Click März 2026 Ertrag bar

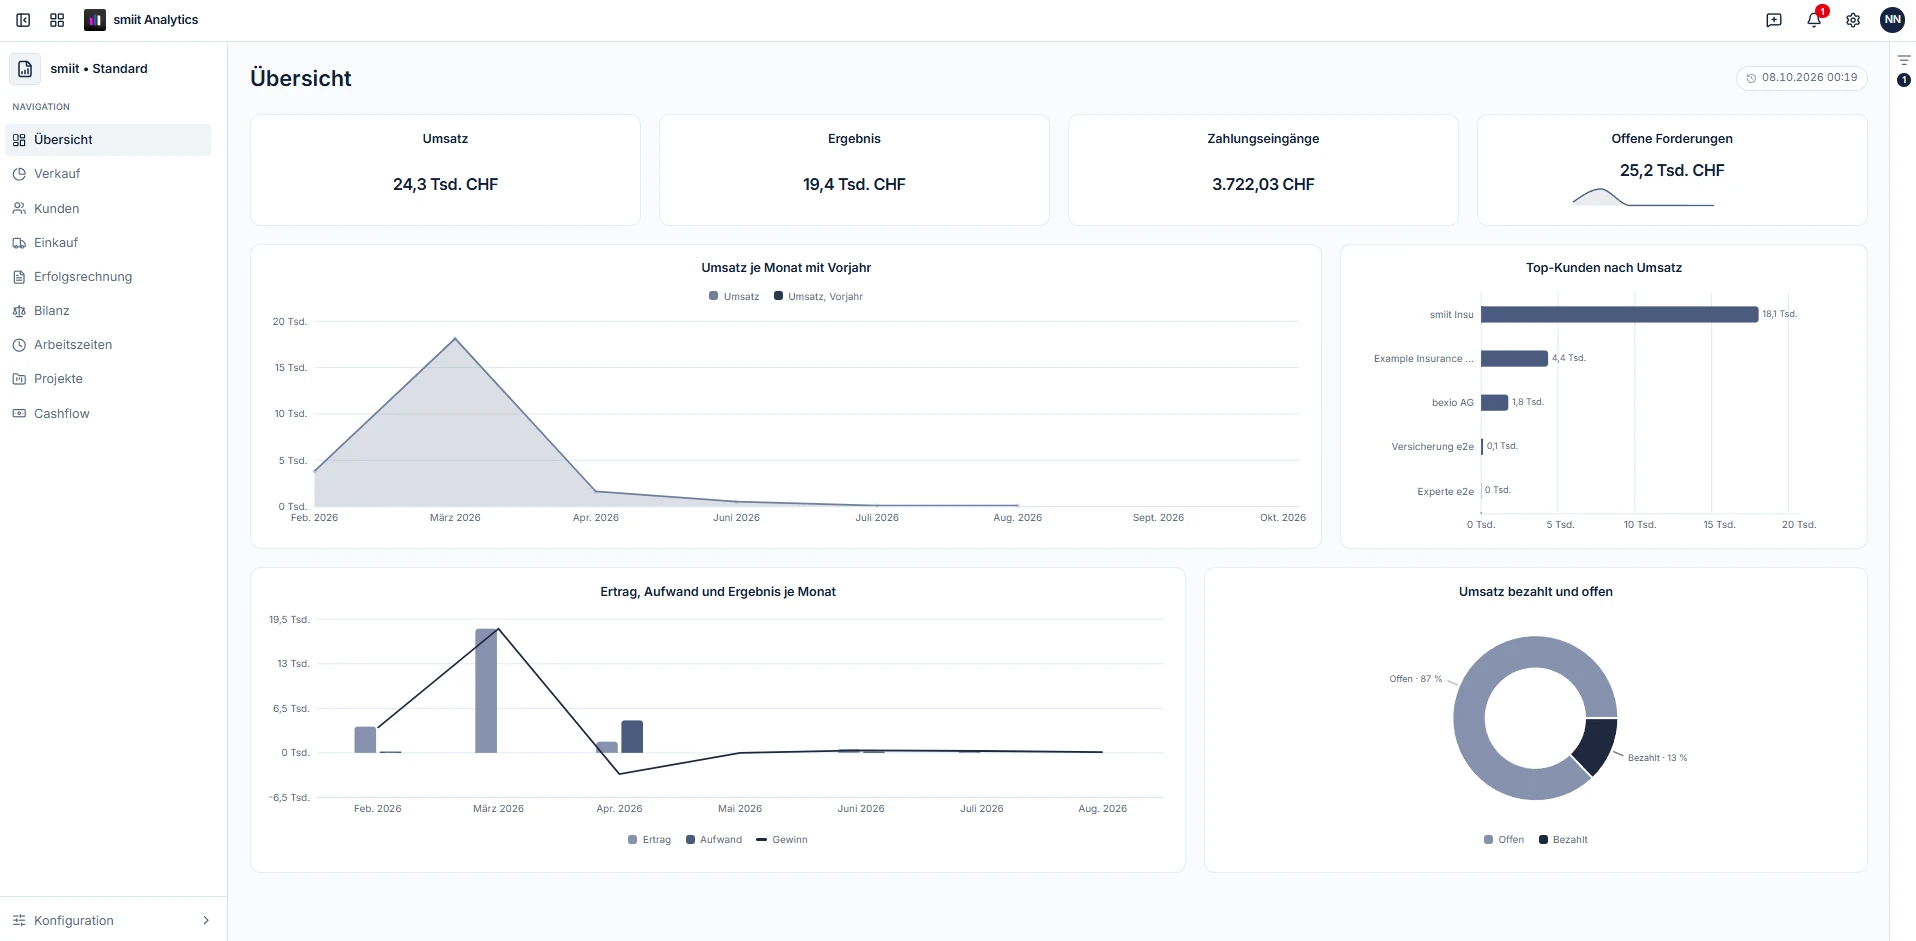486,691
